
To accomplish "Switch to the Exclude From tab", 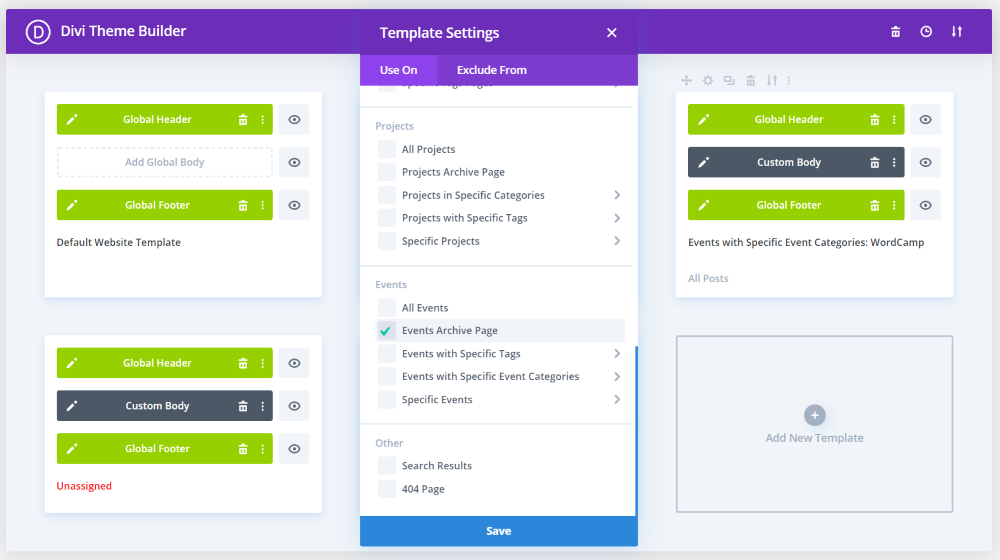I will (492, 70).
